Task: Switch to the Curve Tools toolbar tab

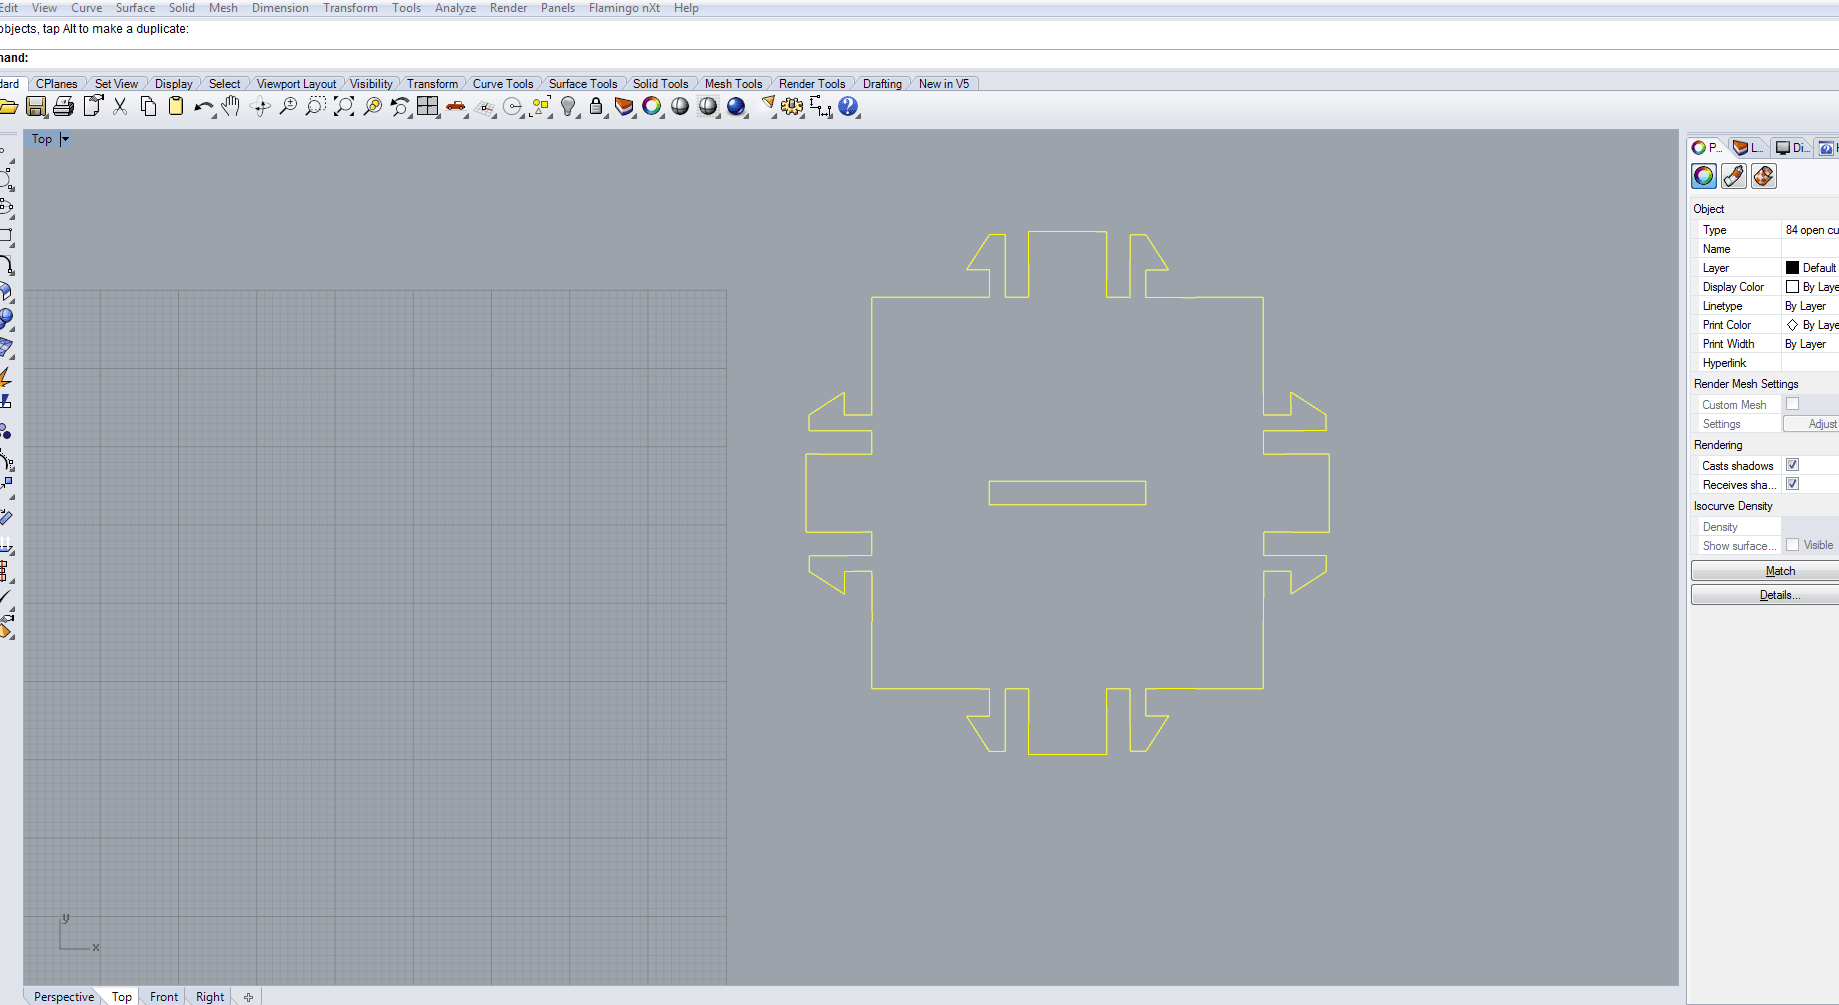Action: tap(503, 84)
